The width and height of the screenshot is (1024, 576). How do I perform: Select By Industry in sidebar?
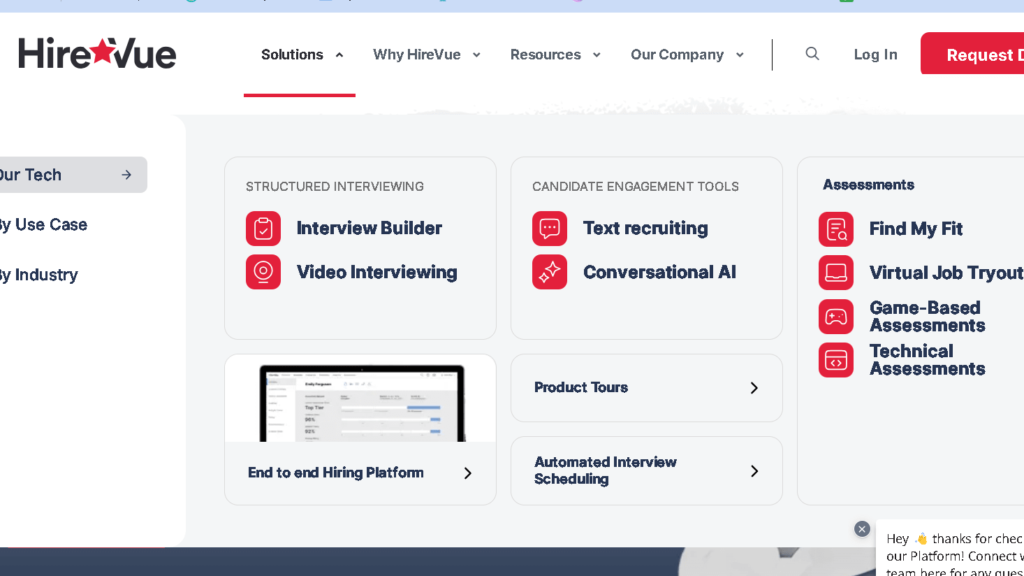39,275
